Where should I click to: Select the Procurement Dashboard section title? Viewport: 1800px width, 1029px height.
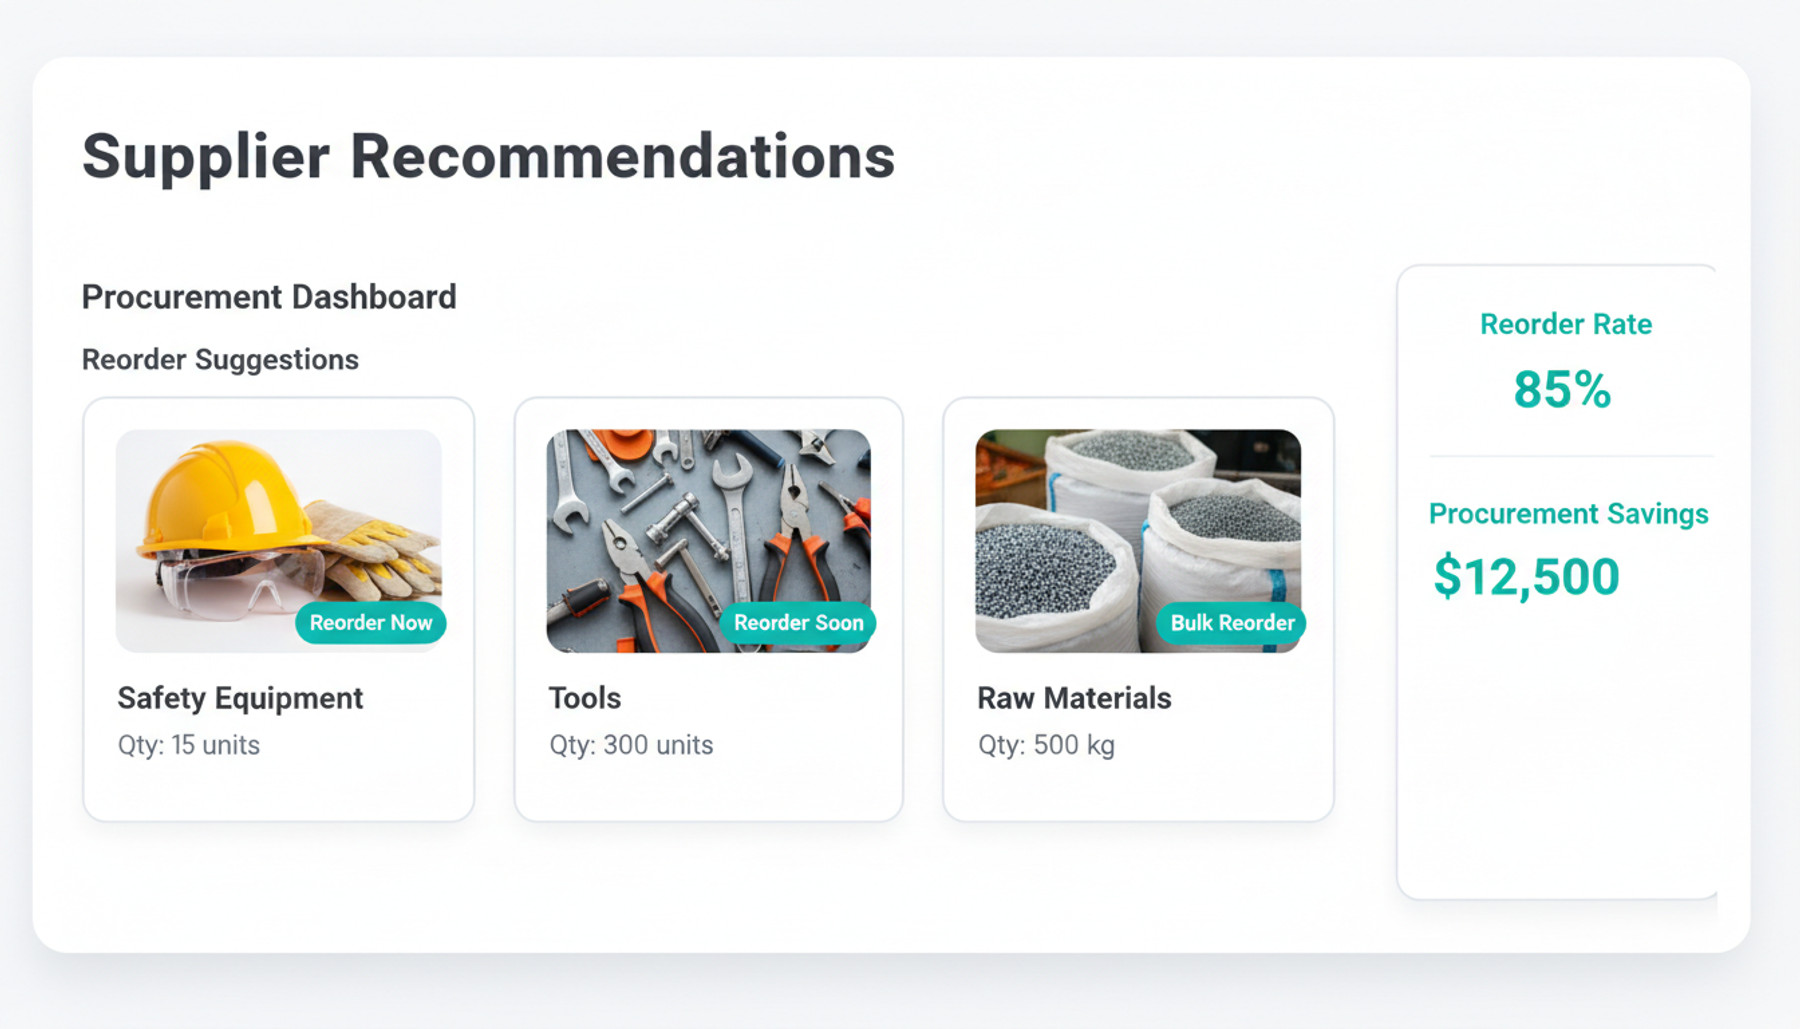[x=269, y=297]
